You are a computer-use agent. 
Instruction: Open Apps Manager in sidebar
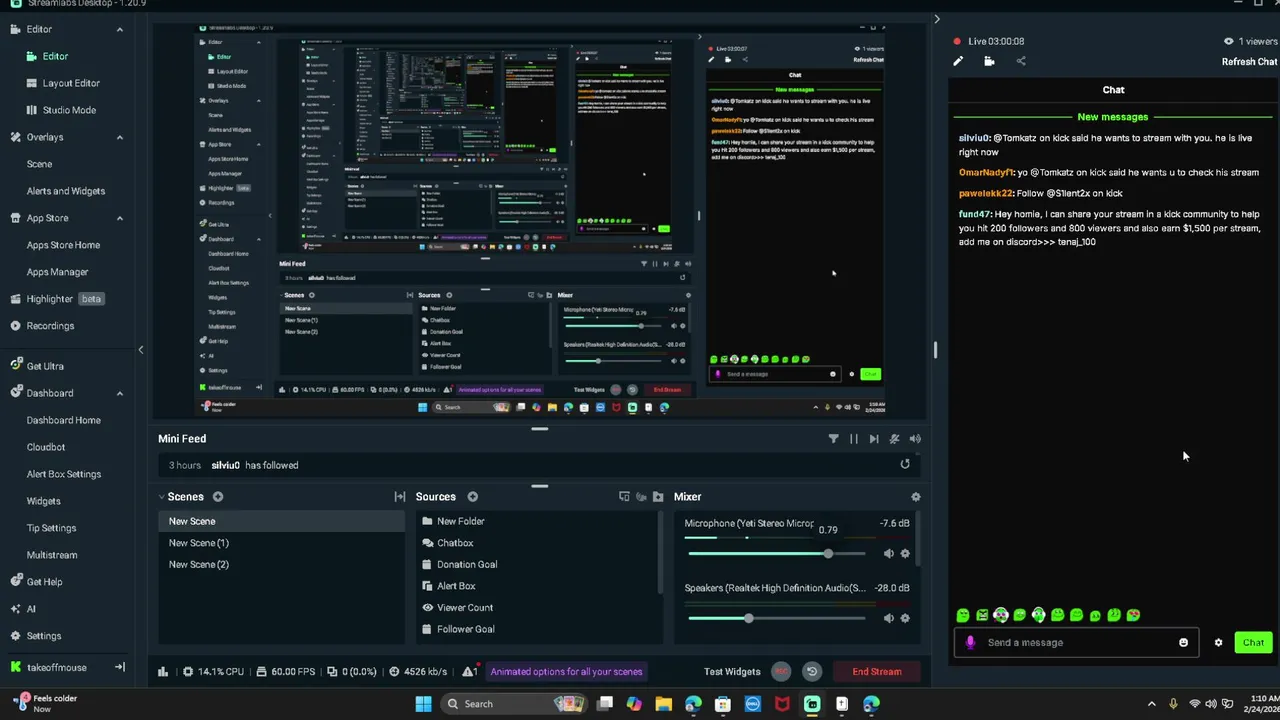57,272
